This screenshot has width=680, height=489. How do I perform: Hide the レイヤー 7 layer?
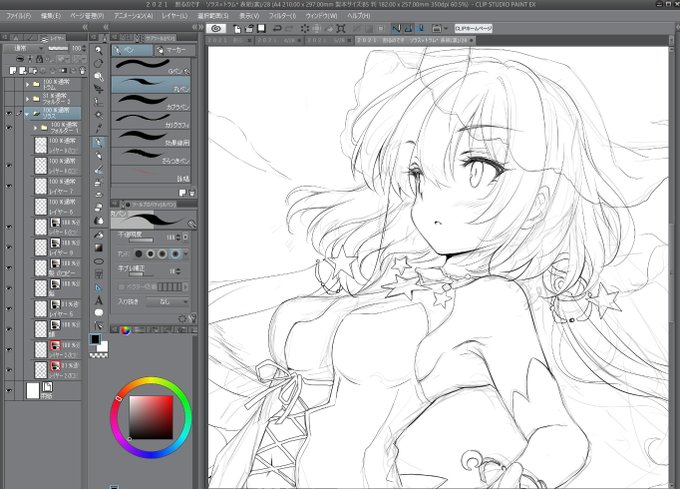click(x=9, y=186)
